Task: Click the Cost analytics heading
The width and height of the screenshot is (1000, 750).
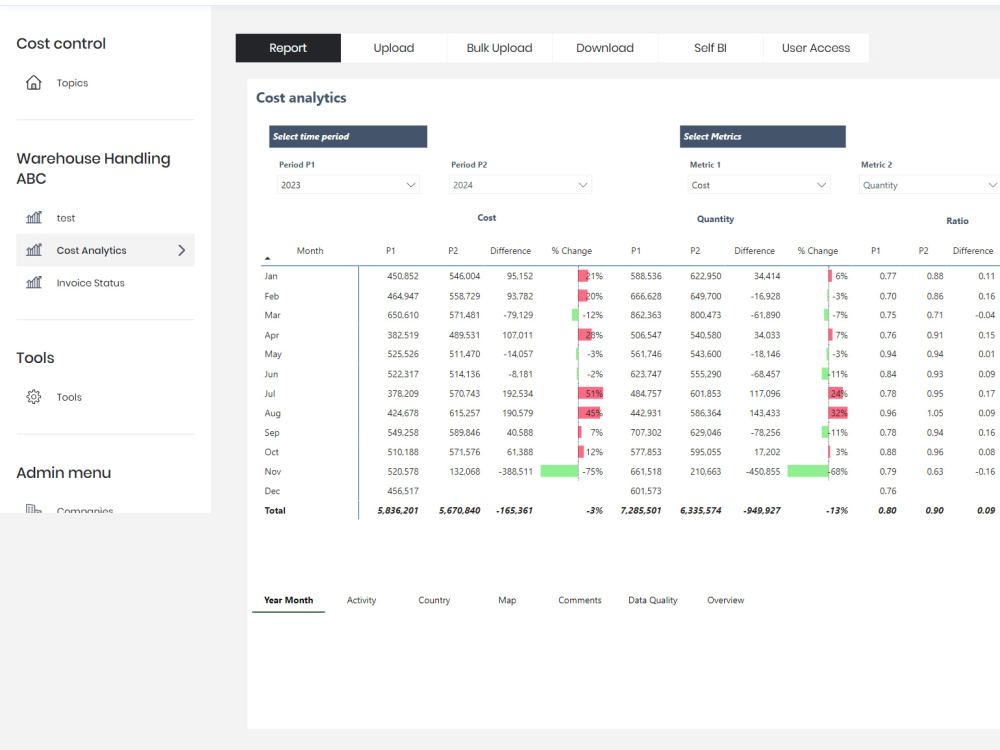Action: pyautogui.click(x=301, y=98)
